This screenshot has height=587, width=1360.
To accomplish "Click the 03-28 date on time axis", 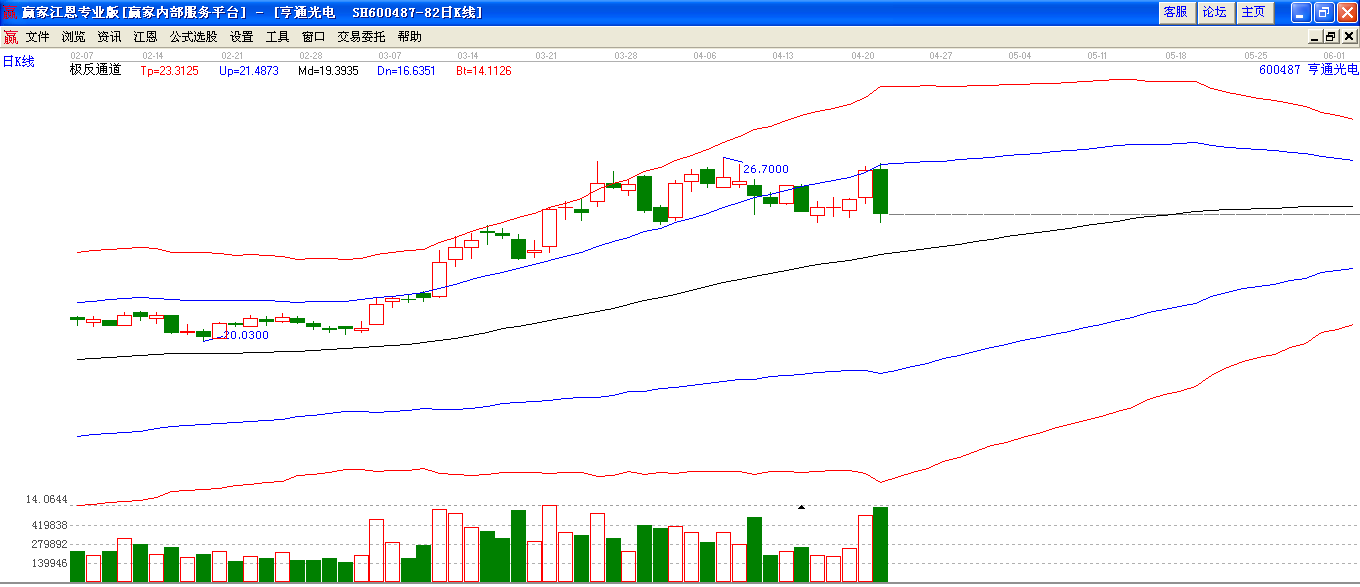I will click(x=626, y=55).
